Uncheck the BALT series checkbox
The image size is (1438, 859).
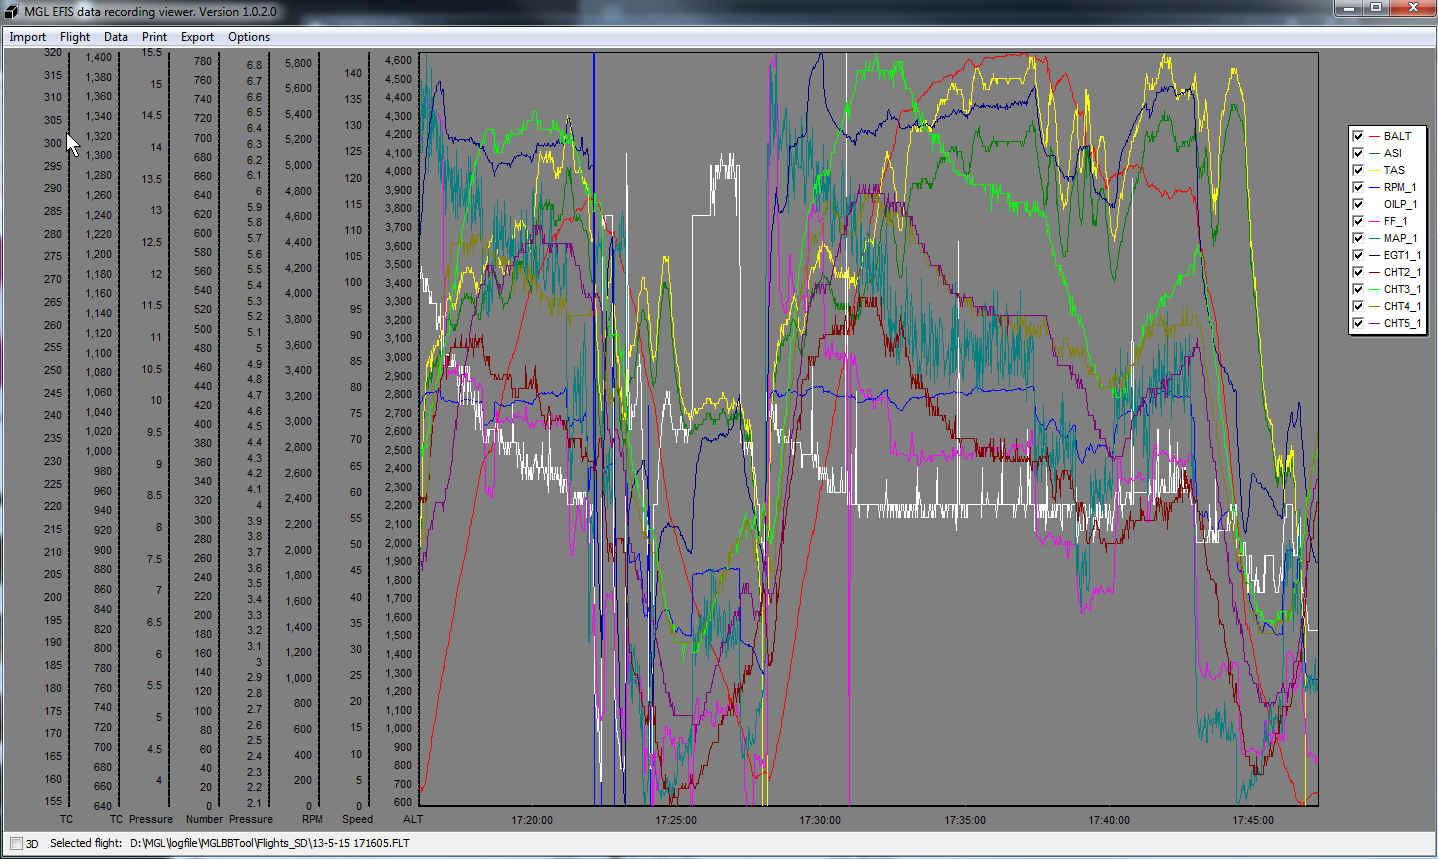point(1358,136)
